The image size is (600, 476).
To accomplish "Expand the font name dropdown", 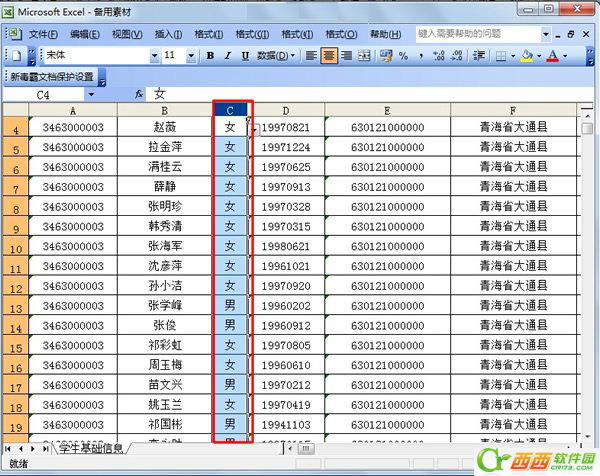I will (154, 56).
